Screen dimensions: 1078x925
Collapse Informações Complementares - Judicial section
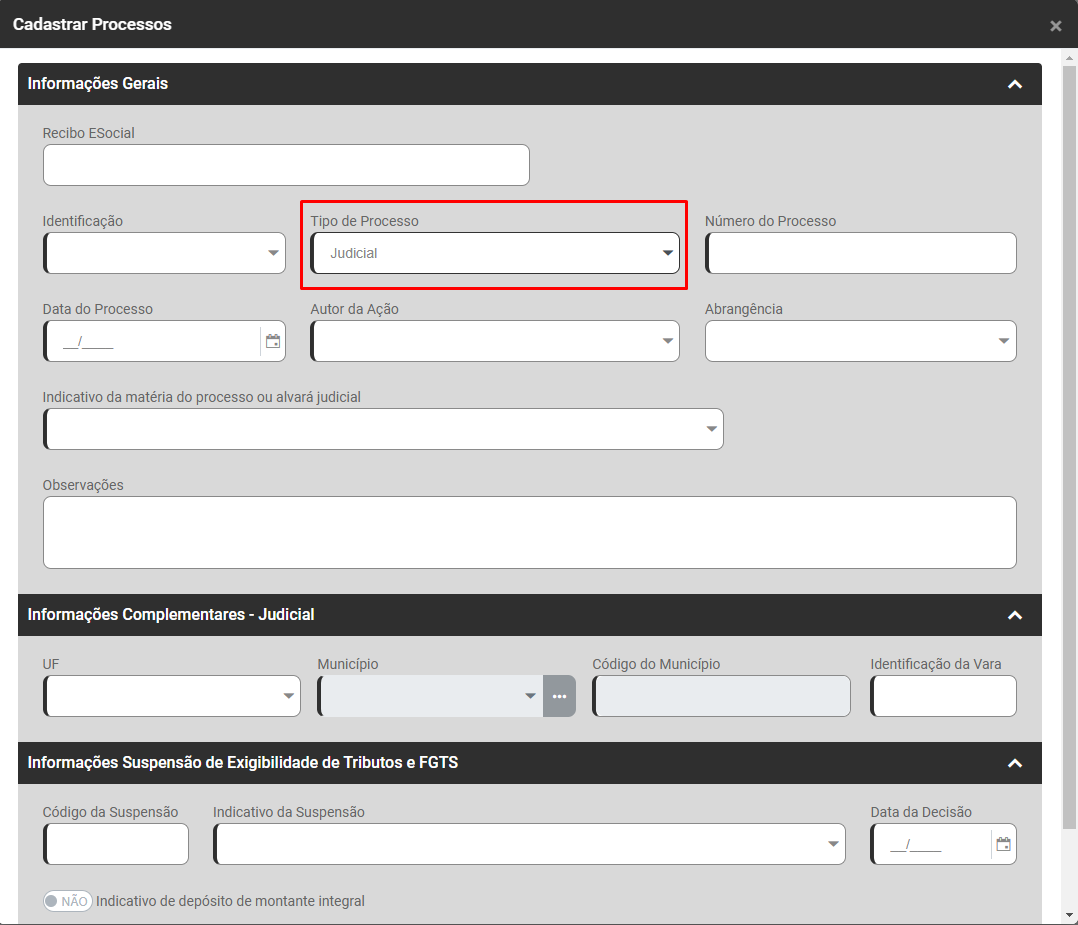point(1014,615)
